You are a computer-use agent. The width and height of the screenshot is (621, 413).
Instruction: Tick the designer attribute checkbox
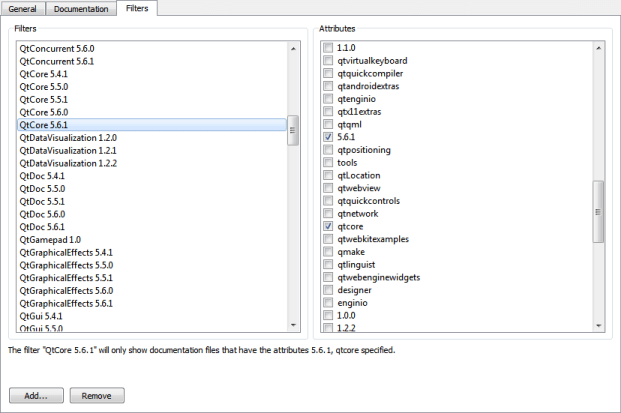328,290
